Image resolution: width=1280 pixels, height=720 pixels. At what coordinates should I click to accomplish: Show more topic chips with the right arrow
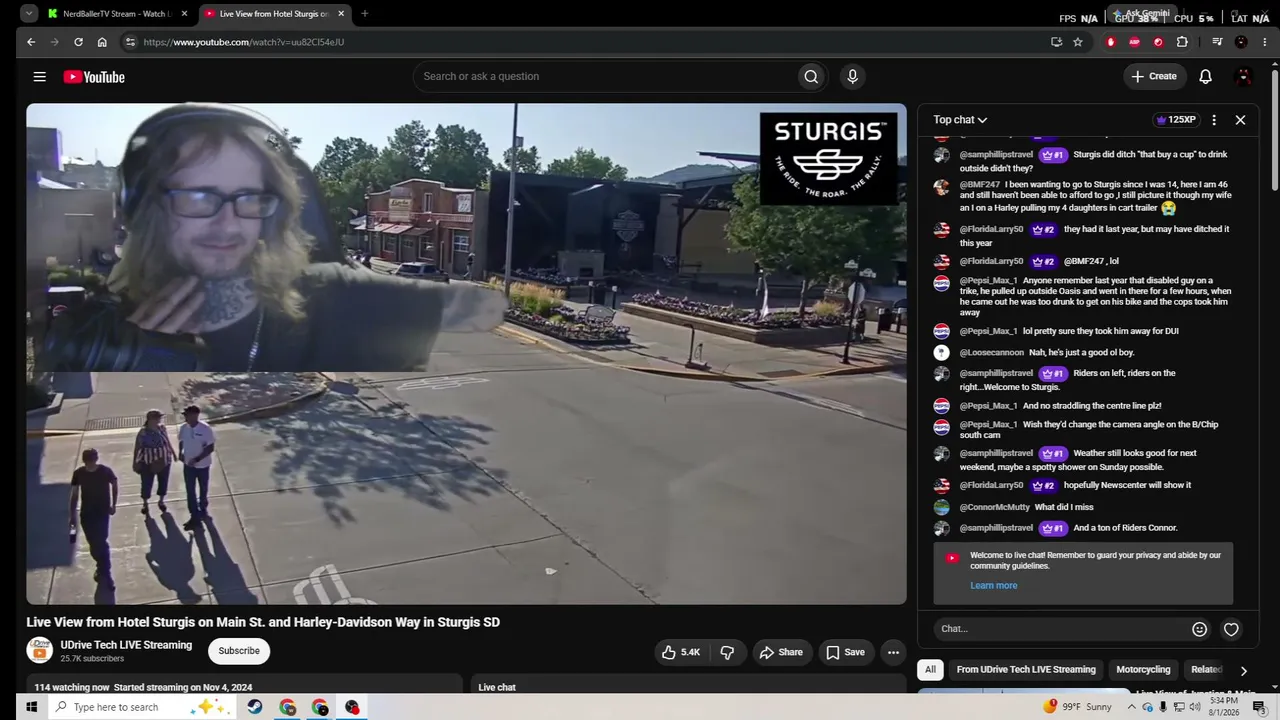click(x=1243, y=670)
